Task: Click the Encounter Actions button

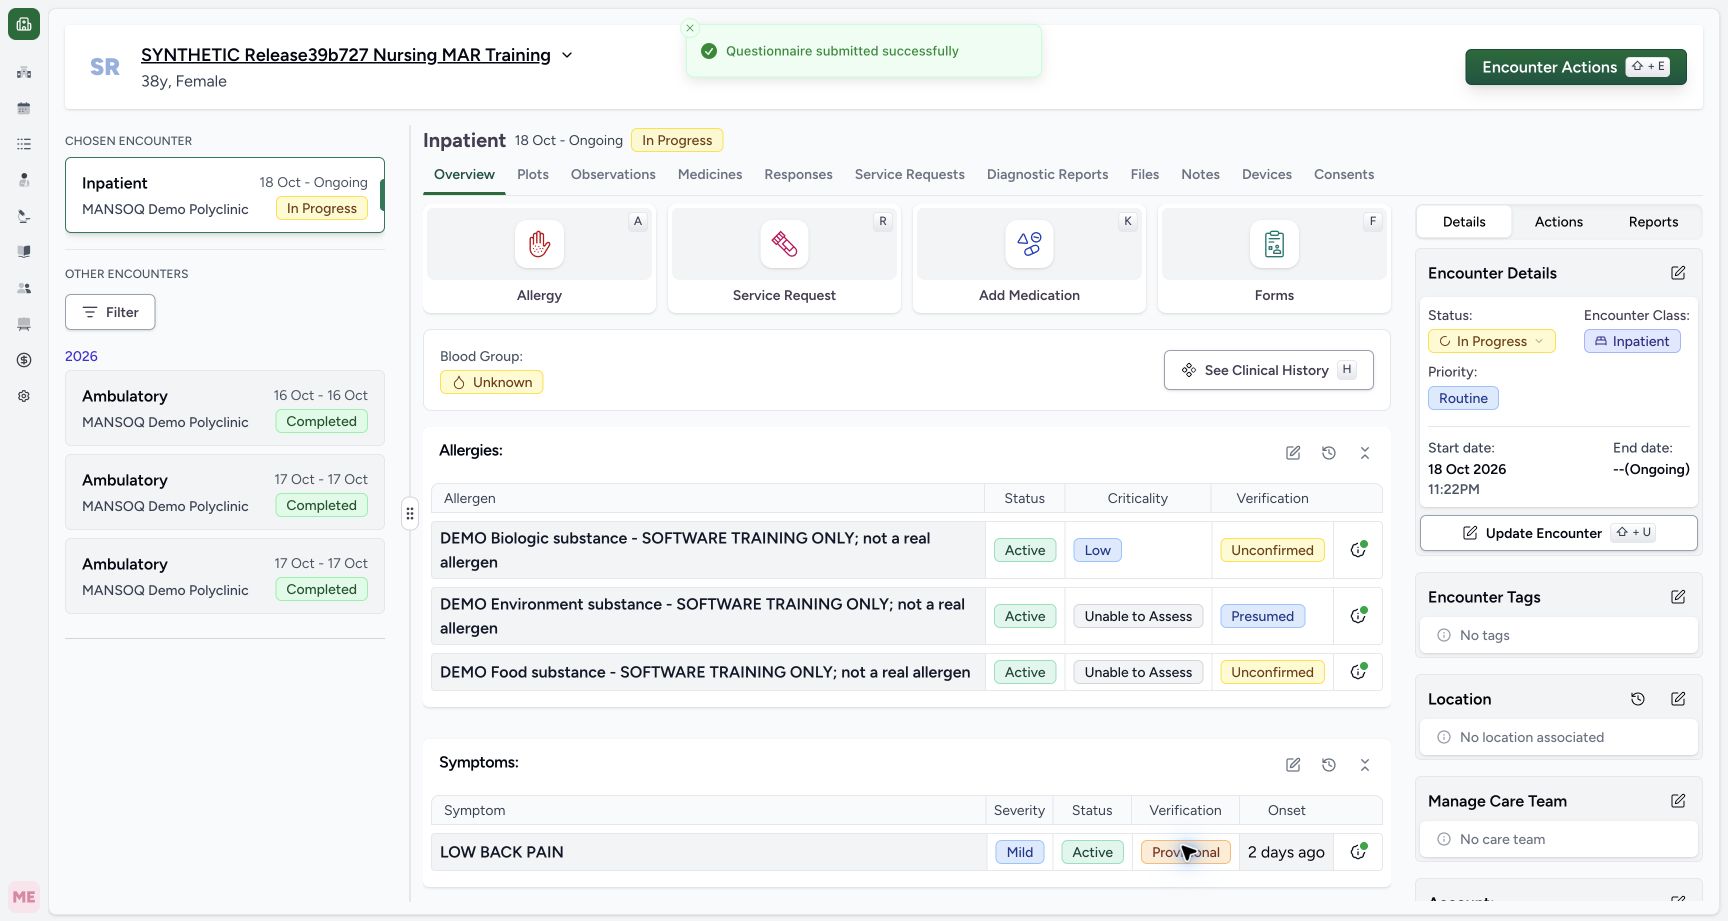Action: click(x=1576, y=67)
